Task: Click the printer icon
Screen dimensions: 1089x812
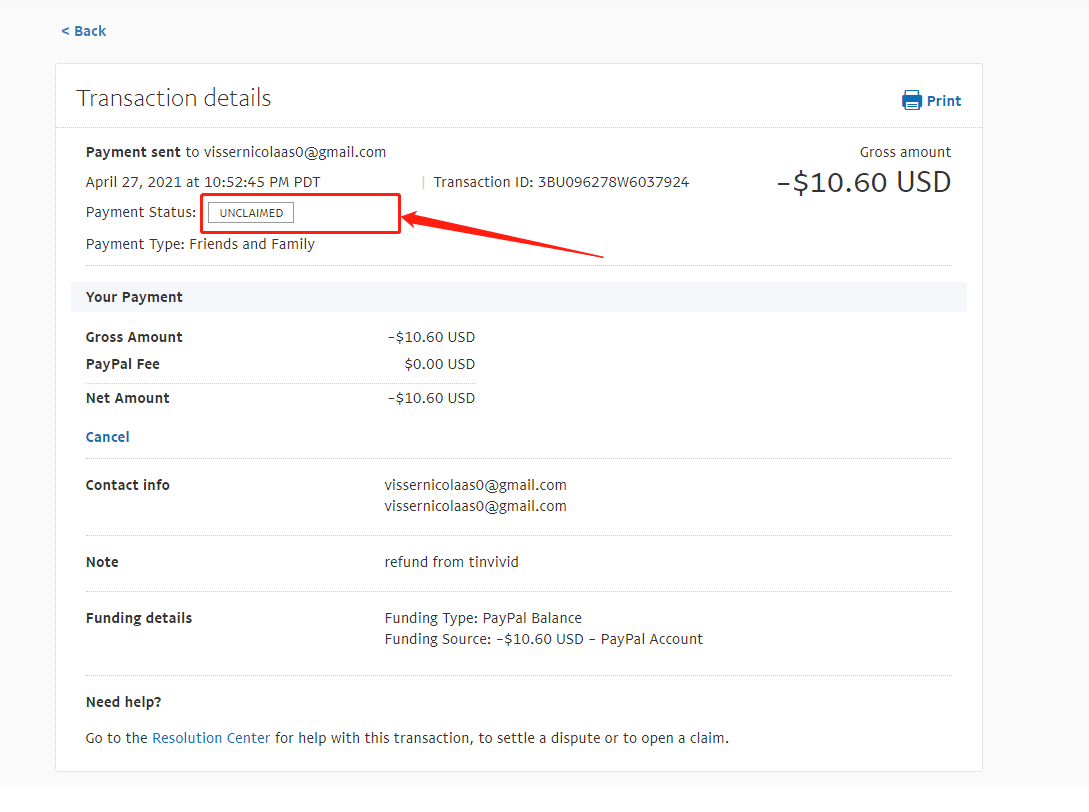Action: (x=911, y=100)
